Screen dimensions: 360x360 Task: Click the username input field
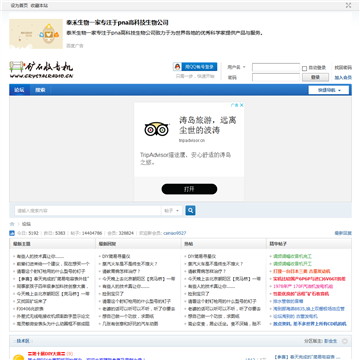[276, 67]
